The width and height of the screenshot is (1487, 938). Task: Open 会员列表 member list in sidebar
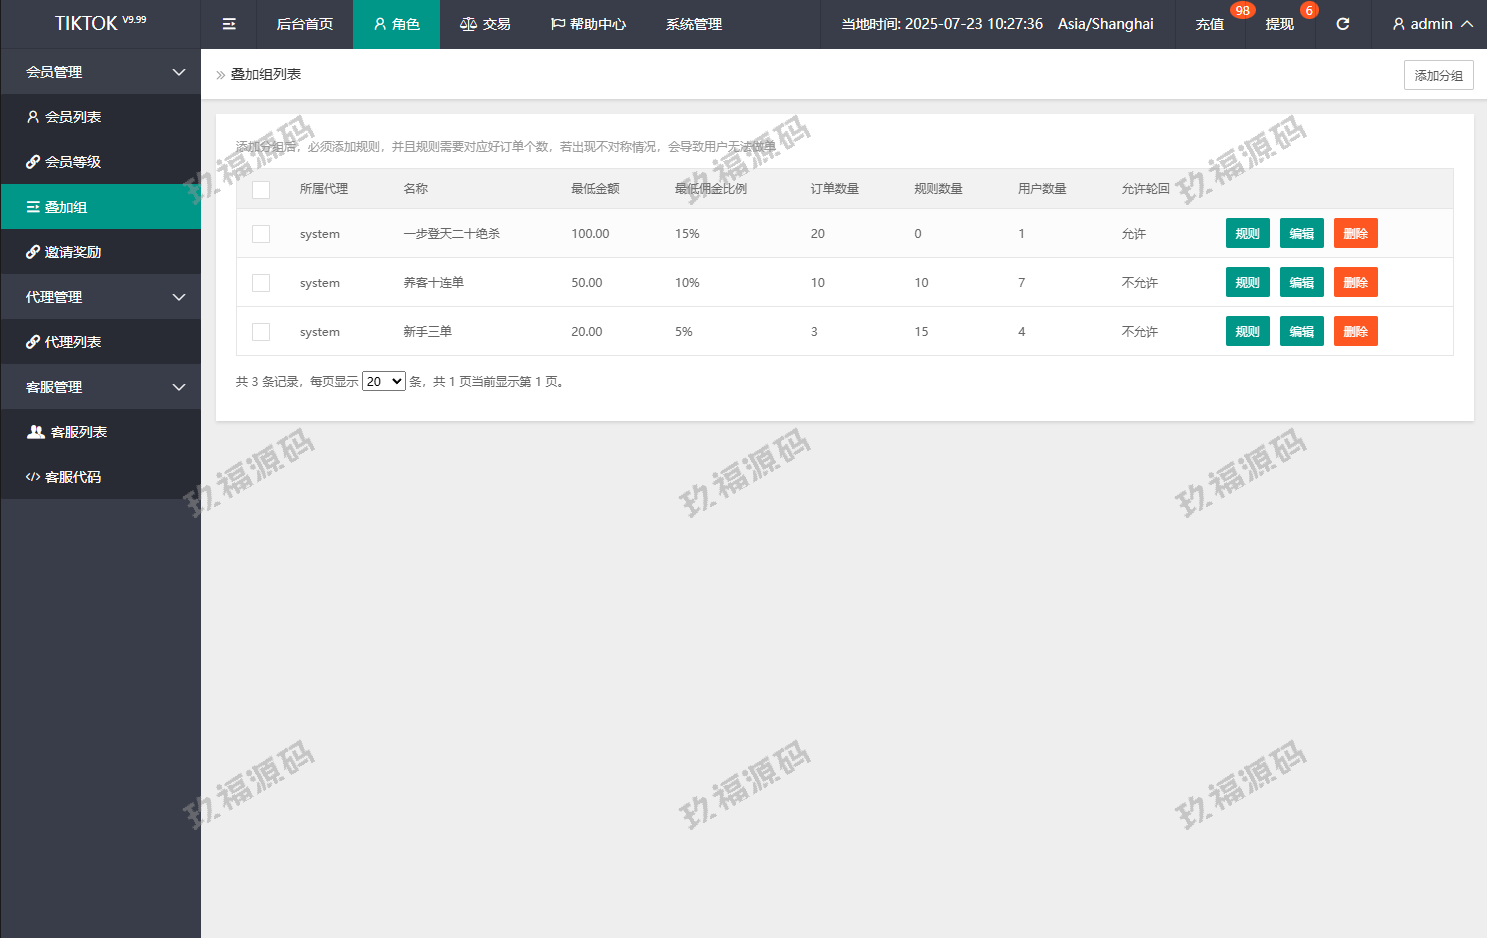[x=73, y=117]
